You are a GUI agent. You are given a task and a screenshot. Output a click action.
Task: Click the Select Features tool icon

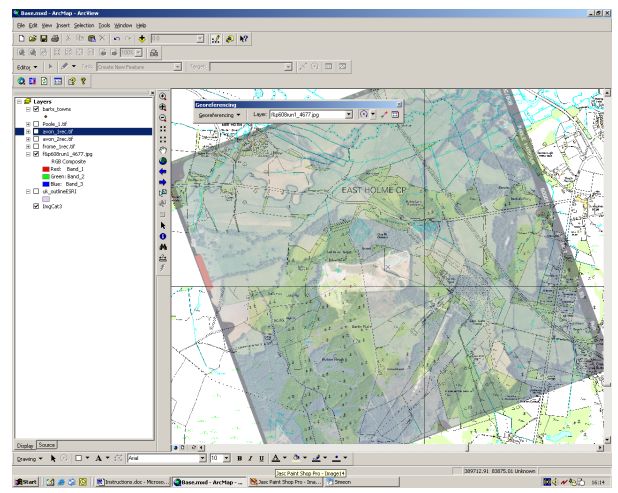(x=163, y=193)
